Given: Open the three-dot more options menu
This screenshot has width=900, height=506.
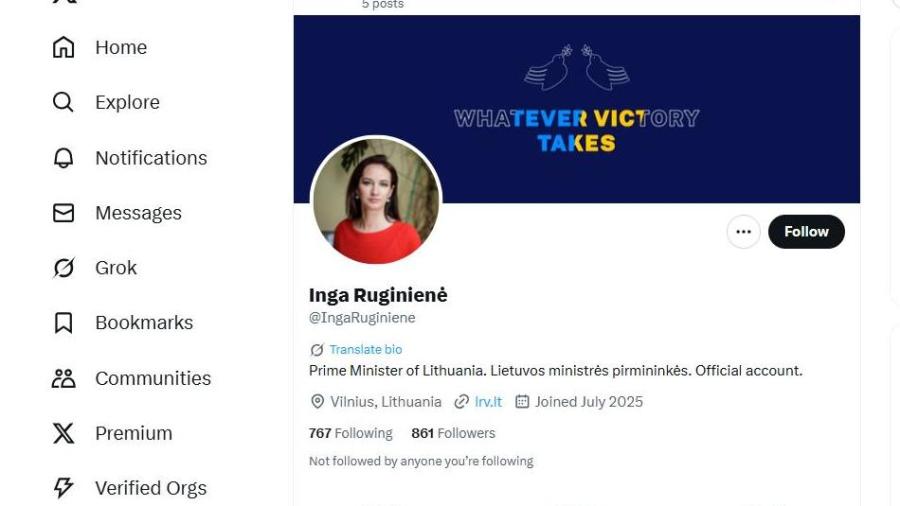Looking at the screenshot, I should coord(743,232).
